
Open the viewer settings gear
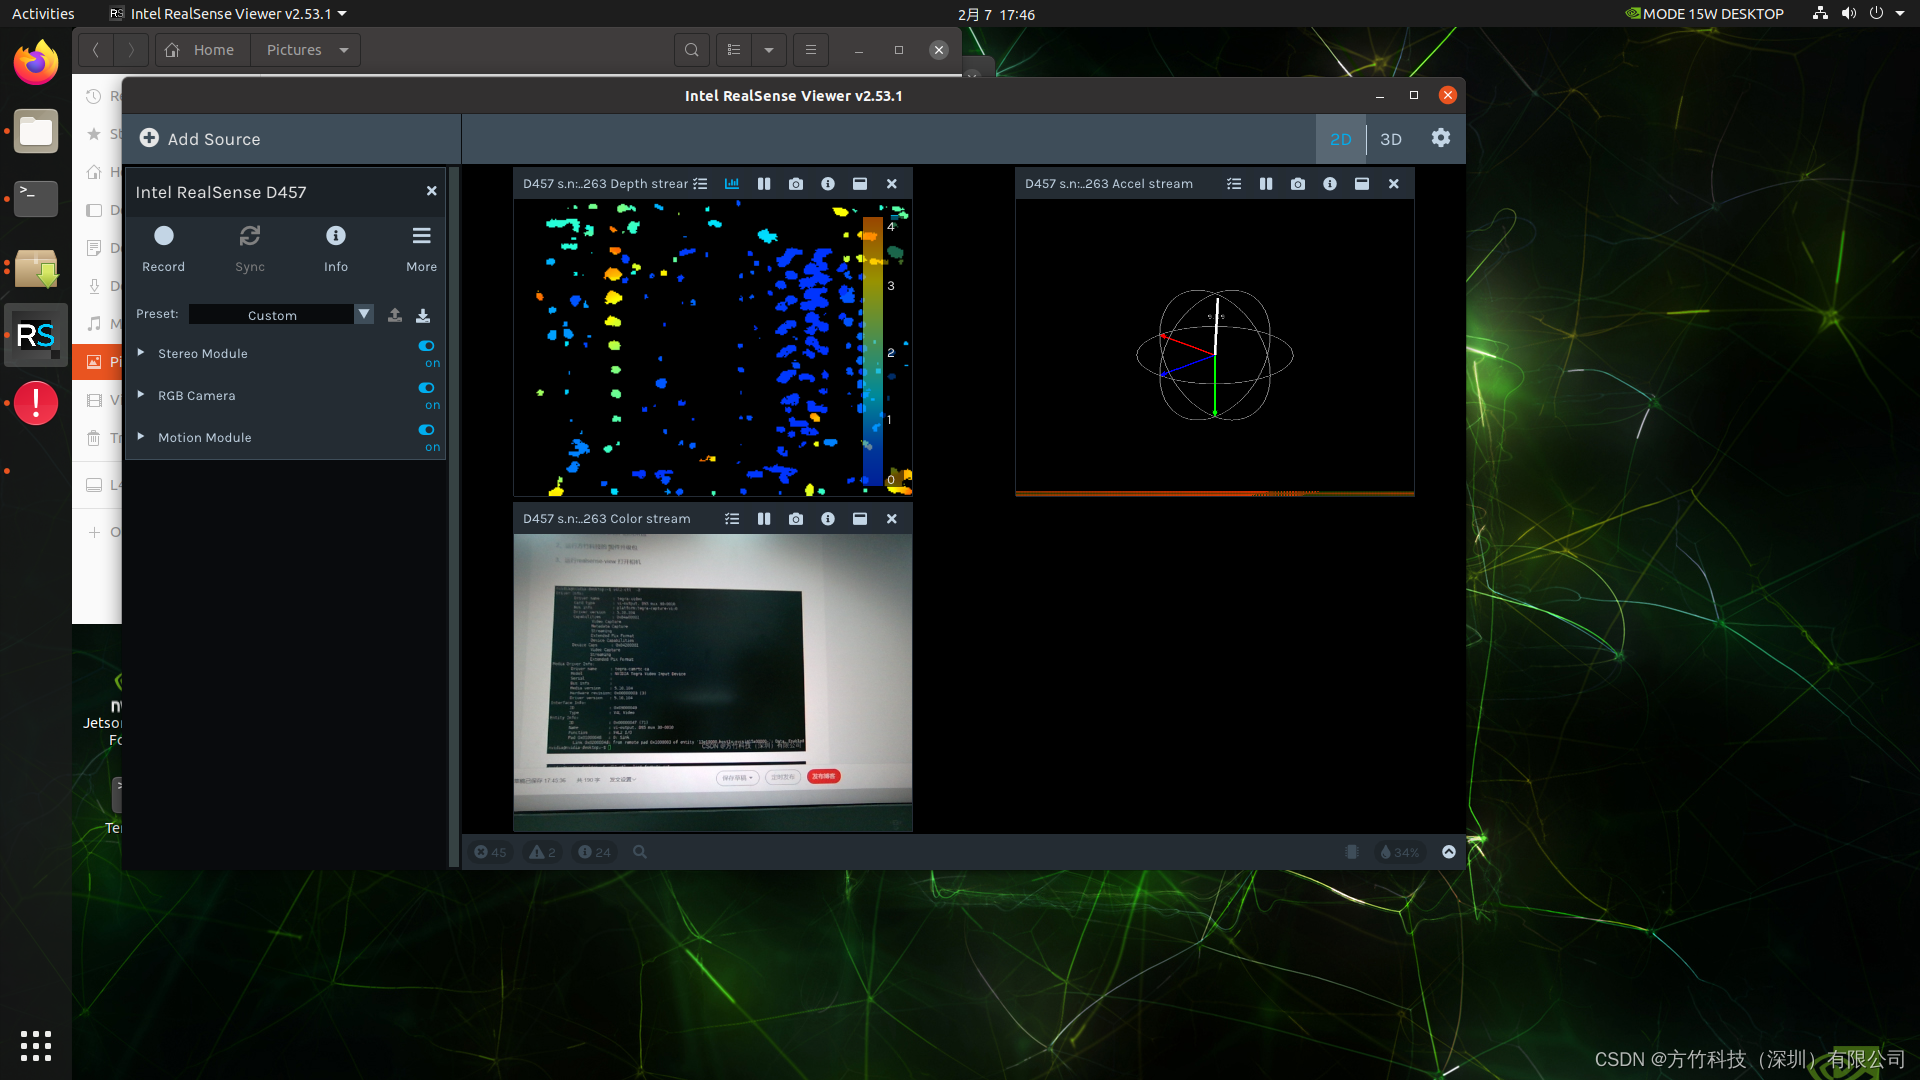pyautogui.click(x=1440, y=138)
